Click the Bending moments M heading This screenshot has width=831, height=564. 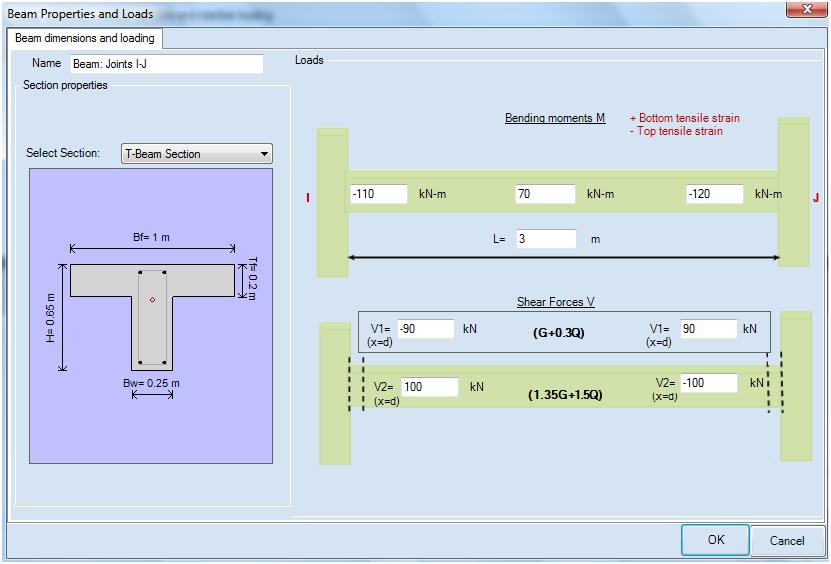coord(555,118)
